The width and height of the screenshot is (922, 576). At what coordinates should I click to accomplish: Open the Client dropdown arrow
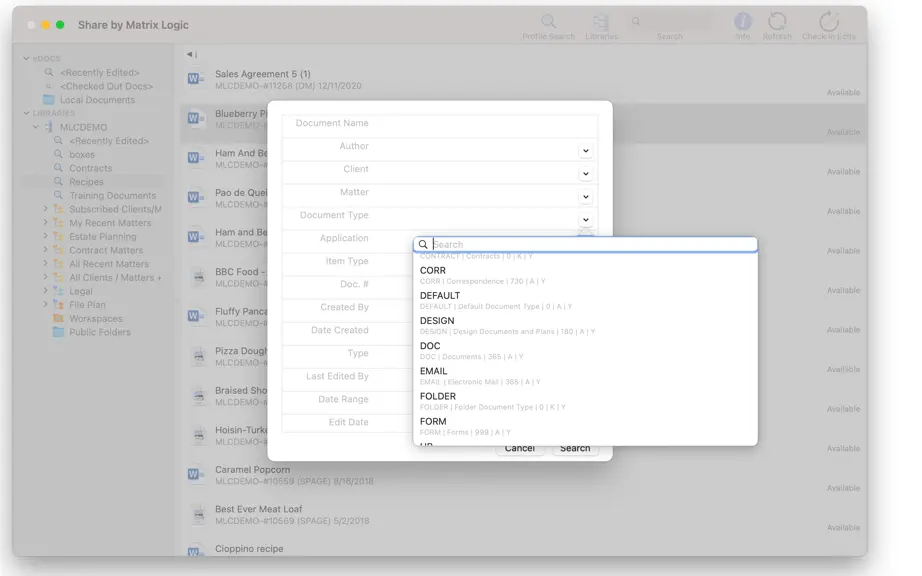point(585,174)
